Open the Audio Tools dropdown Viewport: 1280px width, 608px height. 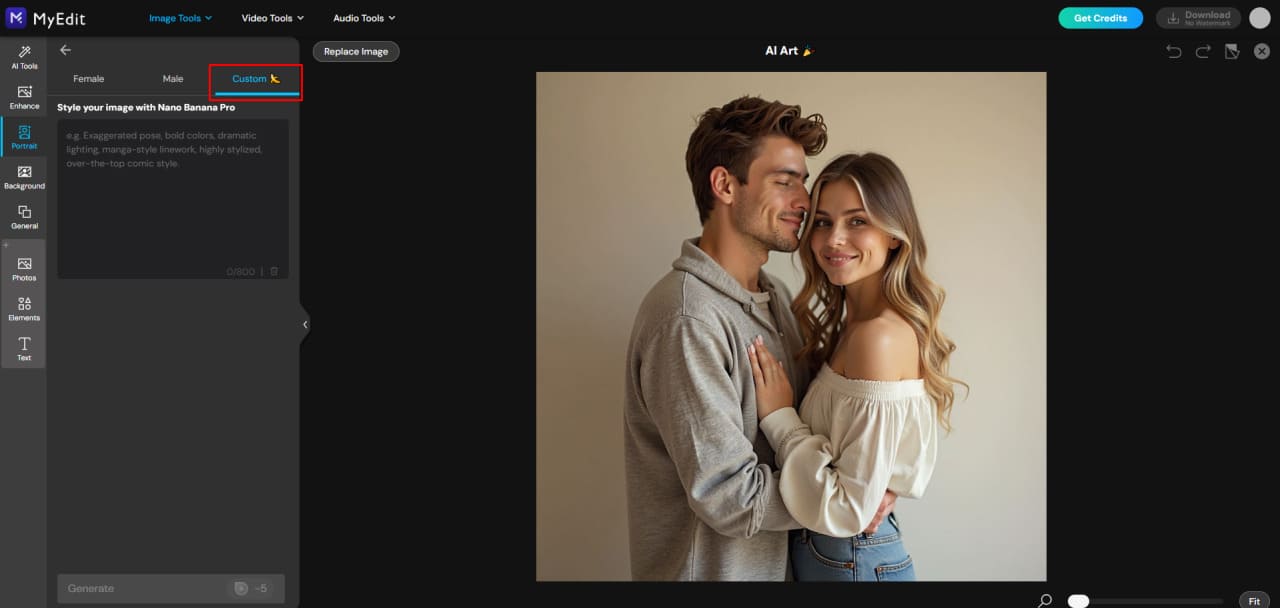click(x=364, y=18)
